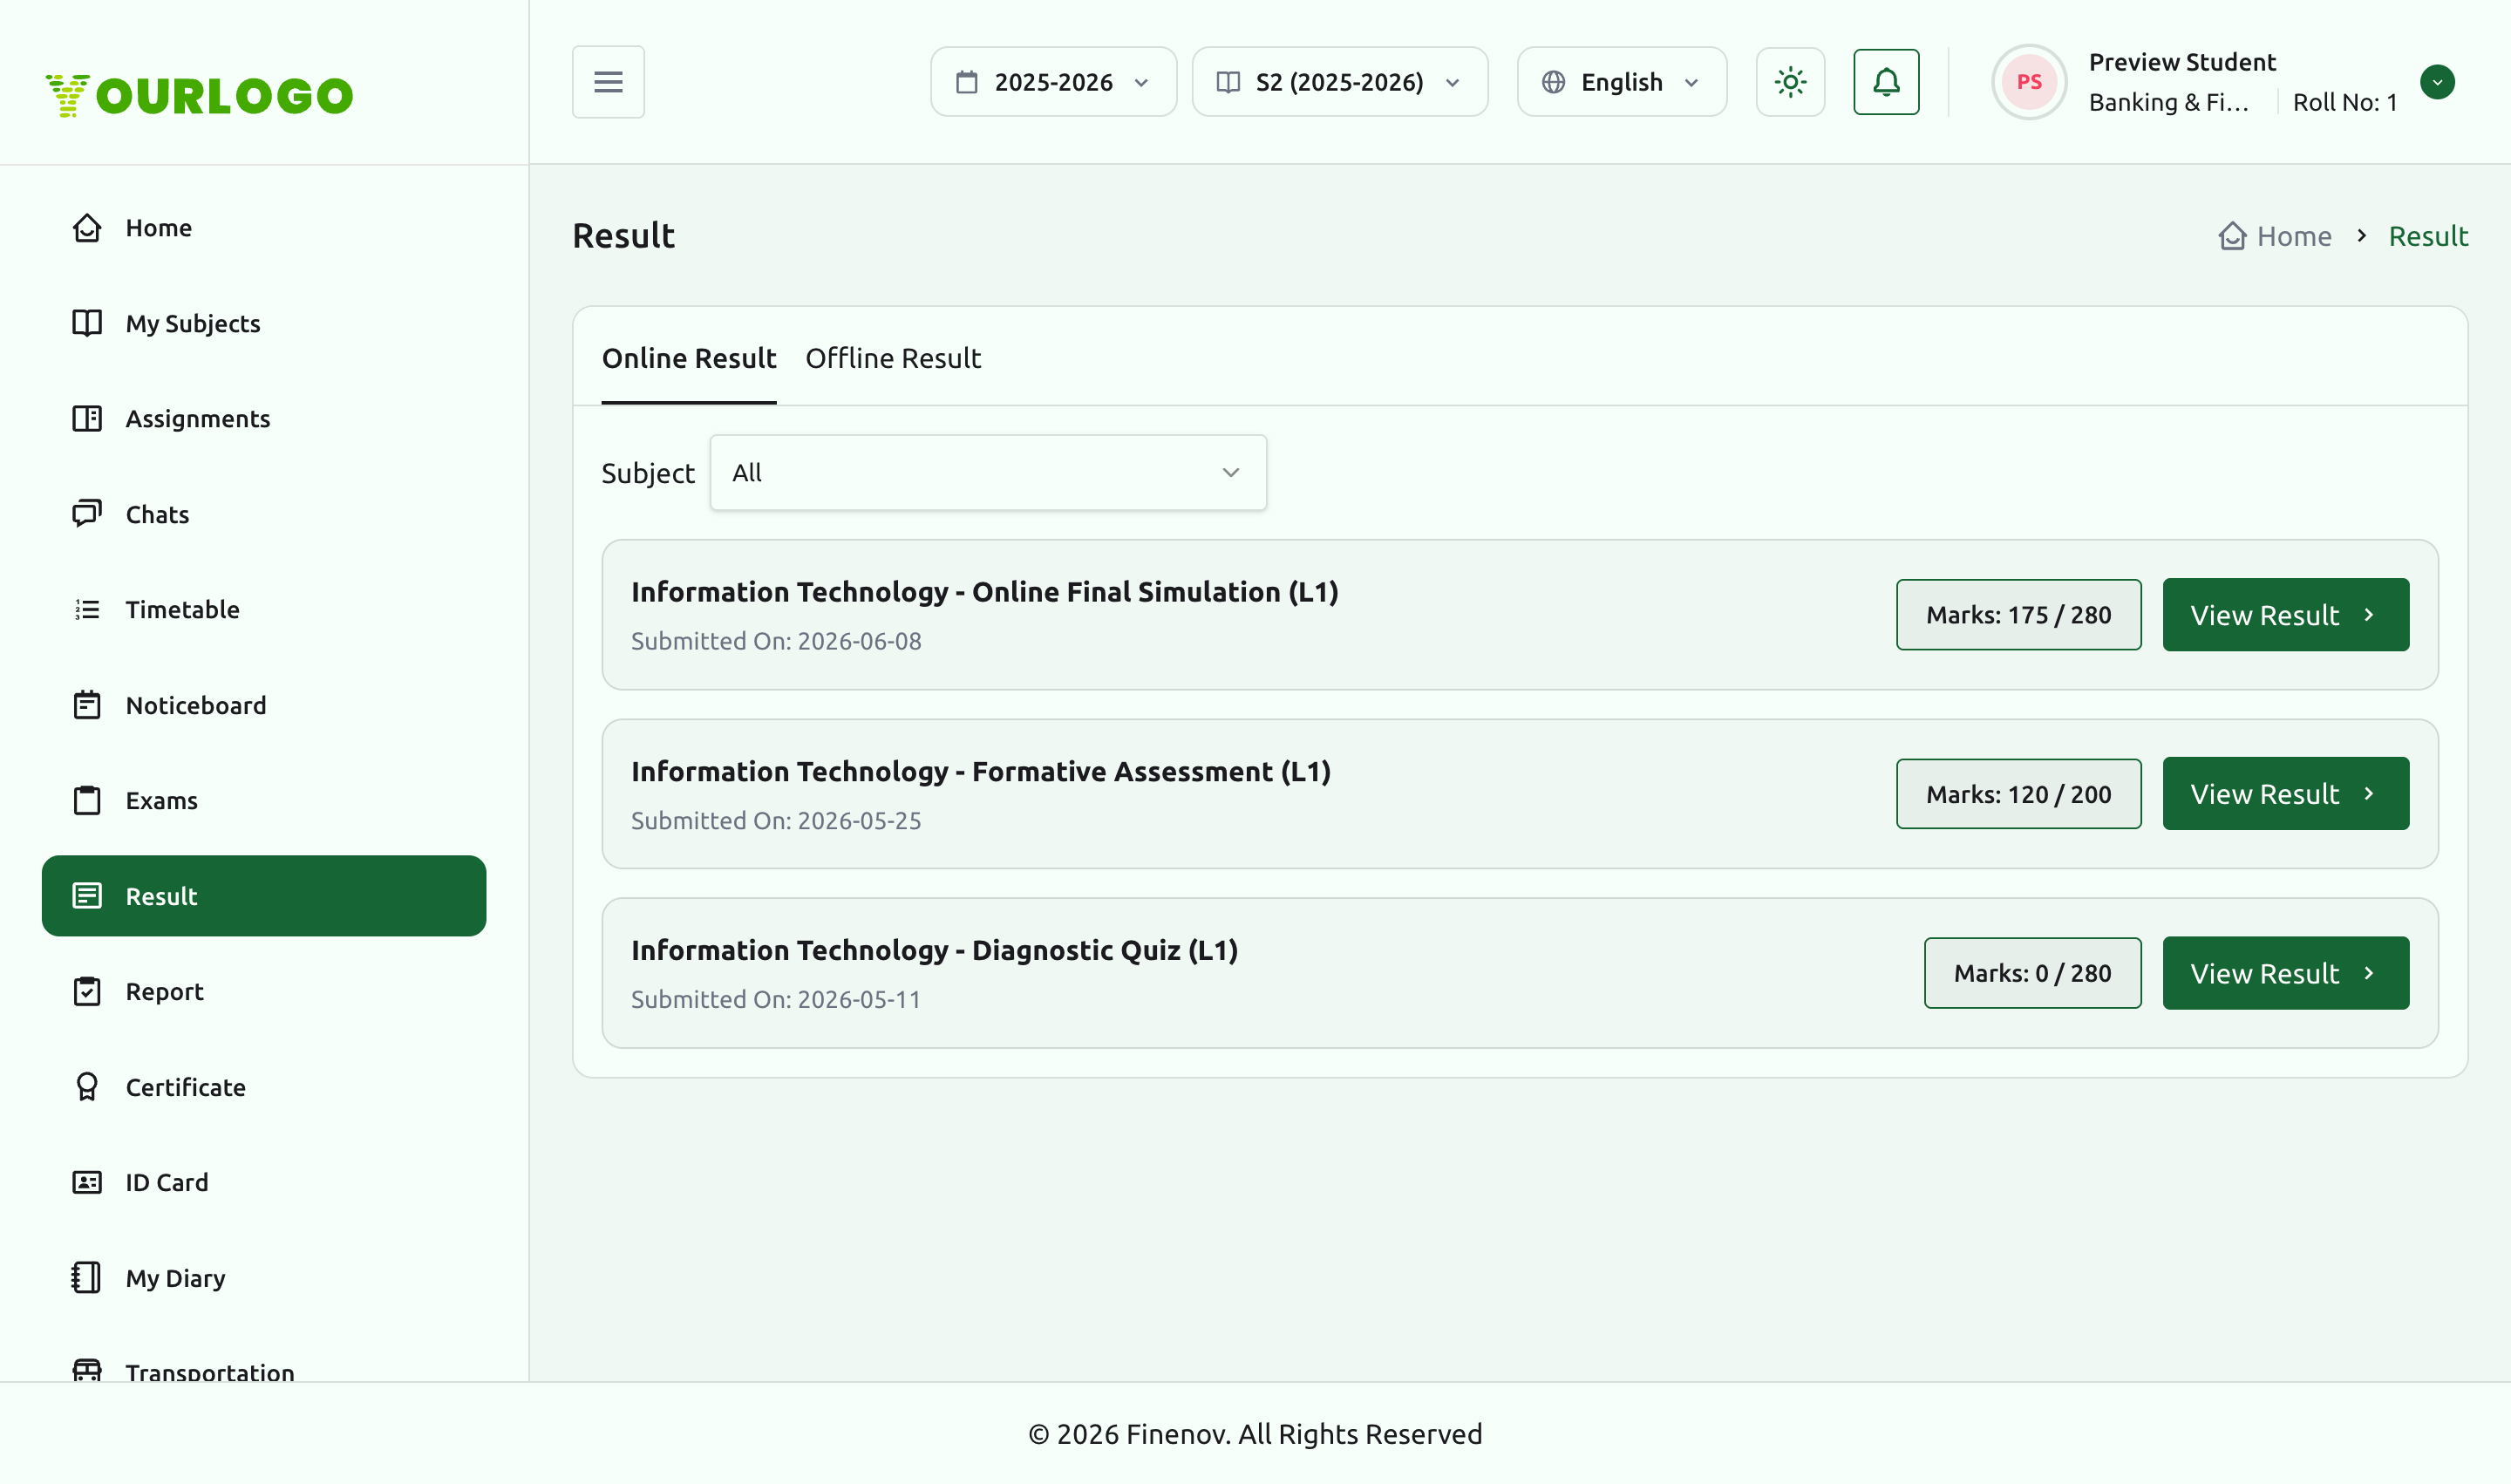Switch to the Offline Result tab
2511x1484 pixels.
pyautogui.click(x=893, y=358)
